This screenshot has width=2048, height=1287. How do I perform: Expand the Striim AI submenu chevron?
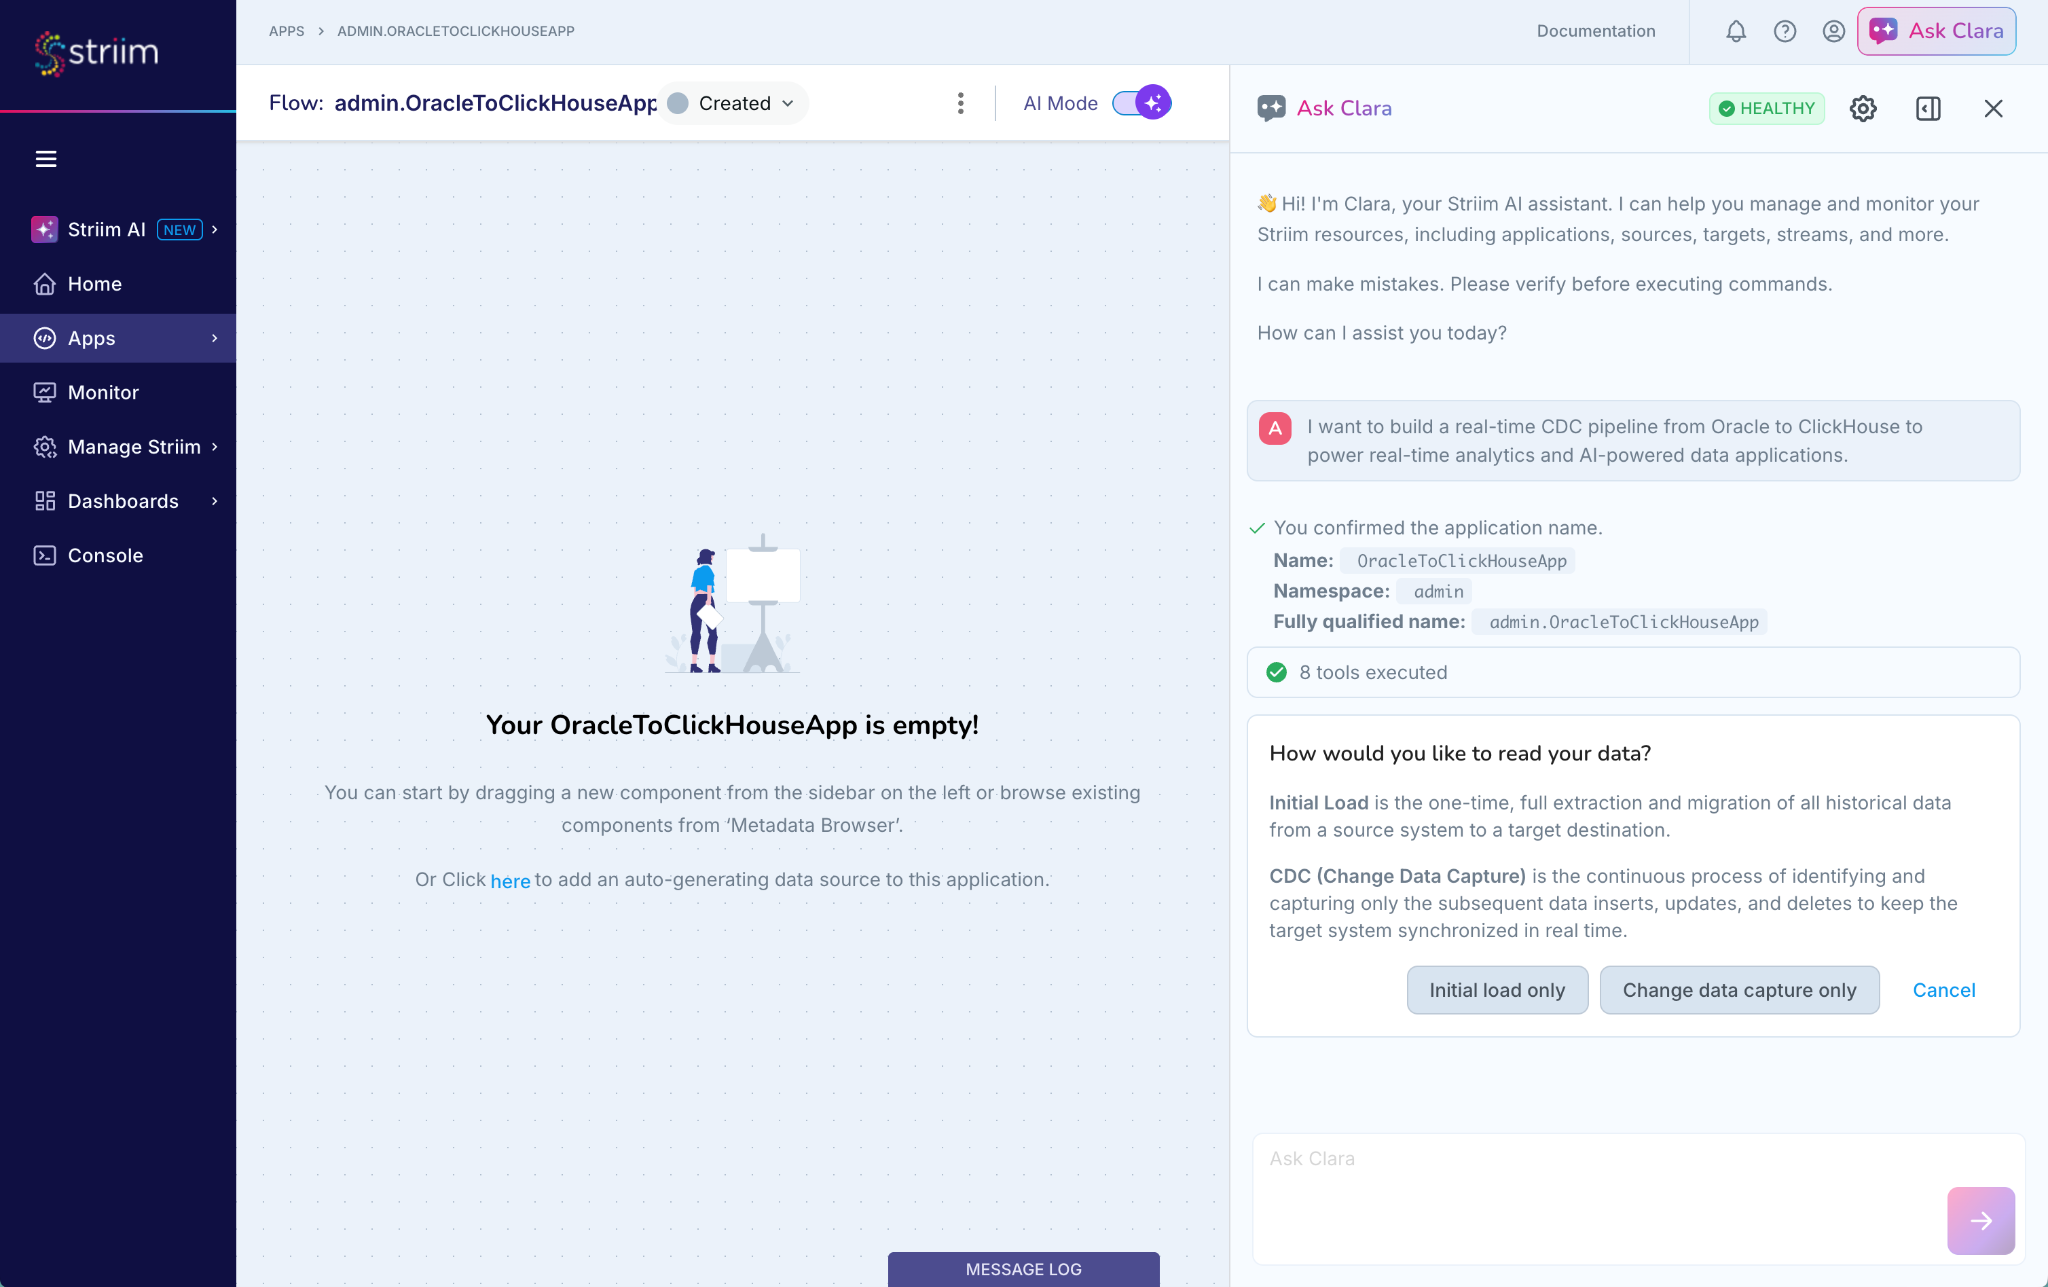[x=215, y=230]
